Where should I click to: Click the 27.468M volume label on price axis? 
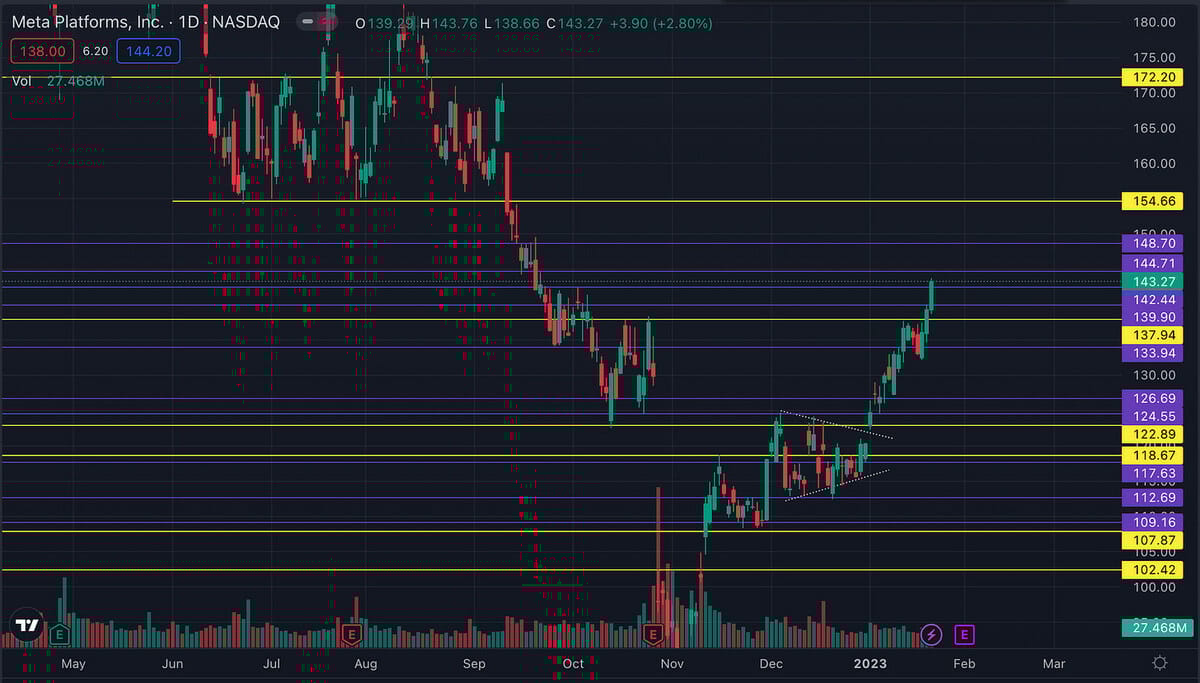pyautogui.click(x=1157, y=628)
